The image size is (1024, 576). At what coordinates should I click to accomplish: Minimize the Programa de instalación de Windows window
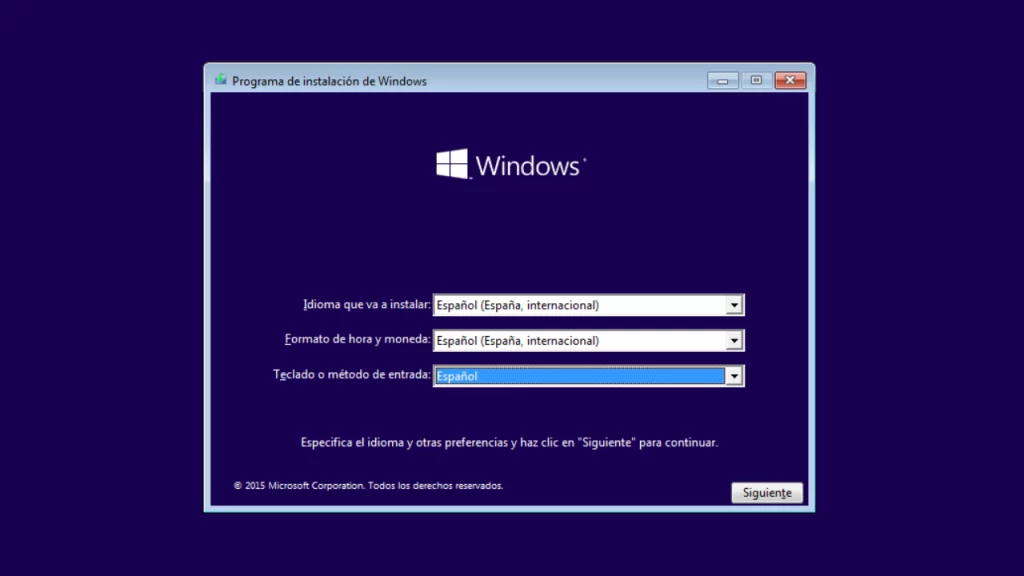pos(722,80)
